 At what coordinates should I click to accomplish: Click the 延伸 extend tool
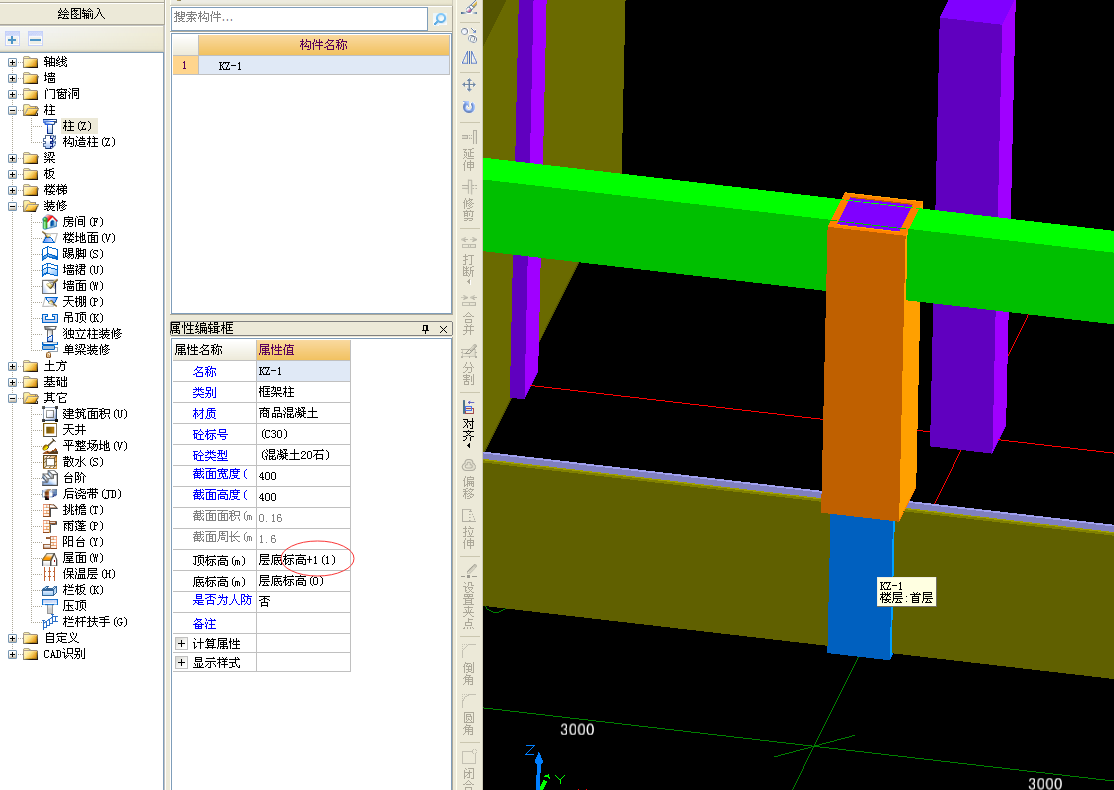[469, 151]
